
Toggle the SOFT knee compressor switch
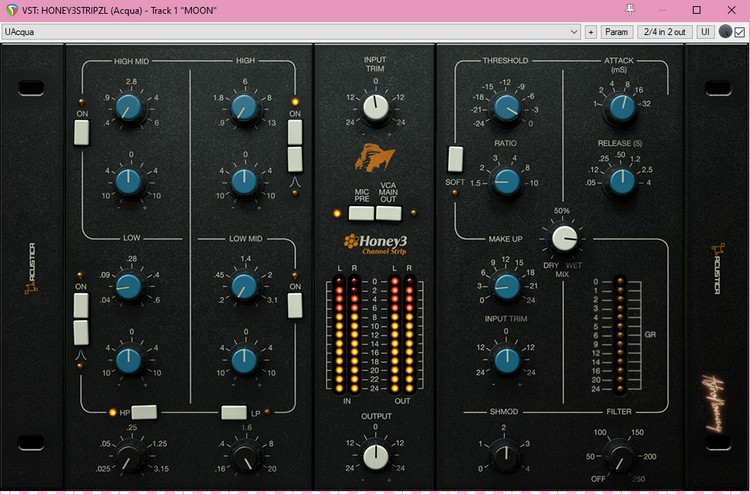point(455,158)
